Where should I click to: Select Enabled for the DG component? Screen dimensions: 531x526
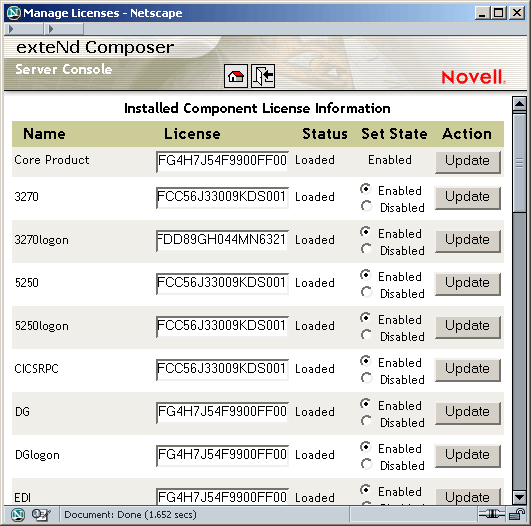(x=366, y=404)
